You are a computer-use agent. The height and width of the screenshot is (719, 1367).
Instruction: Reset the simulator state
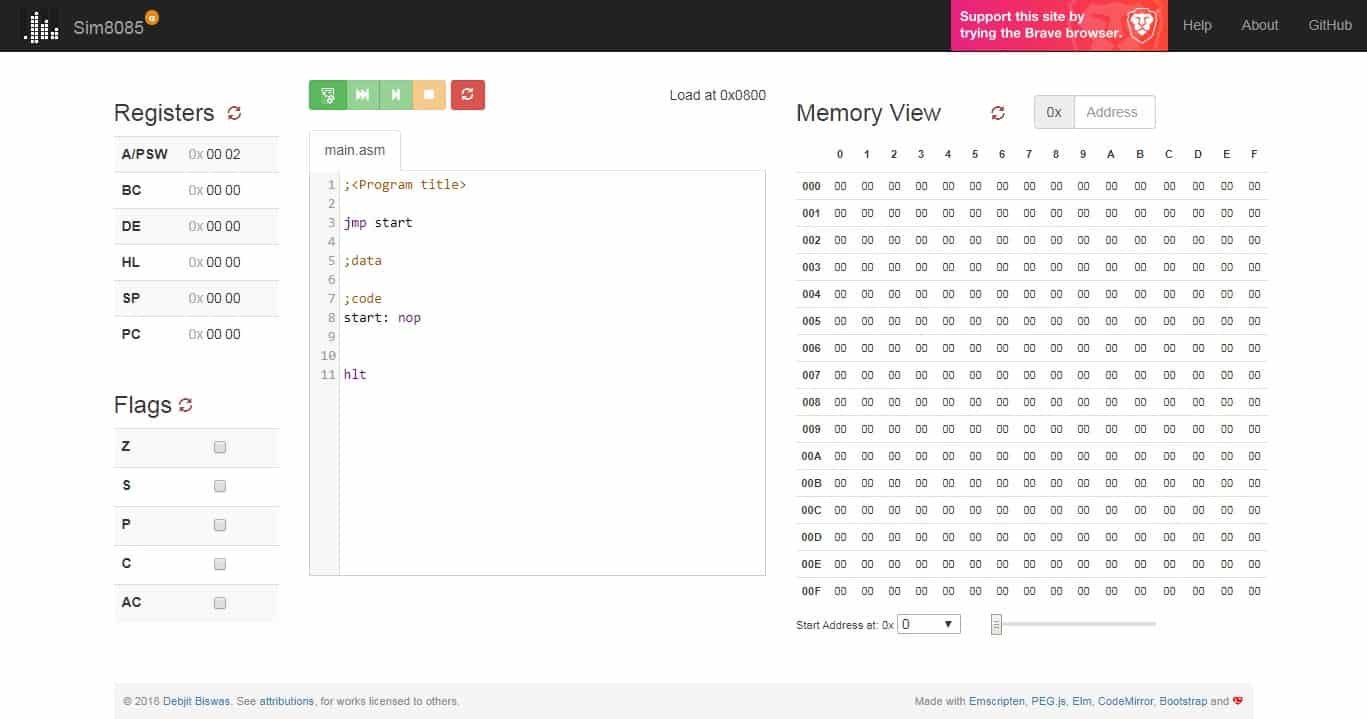point(467,94)
